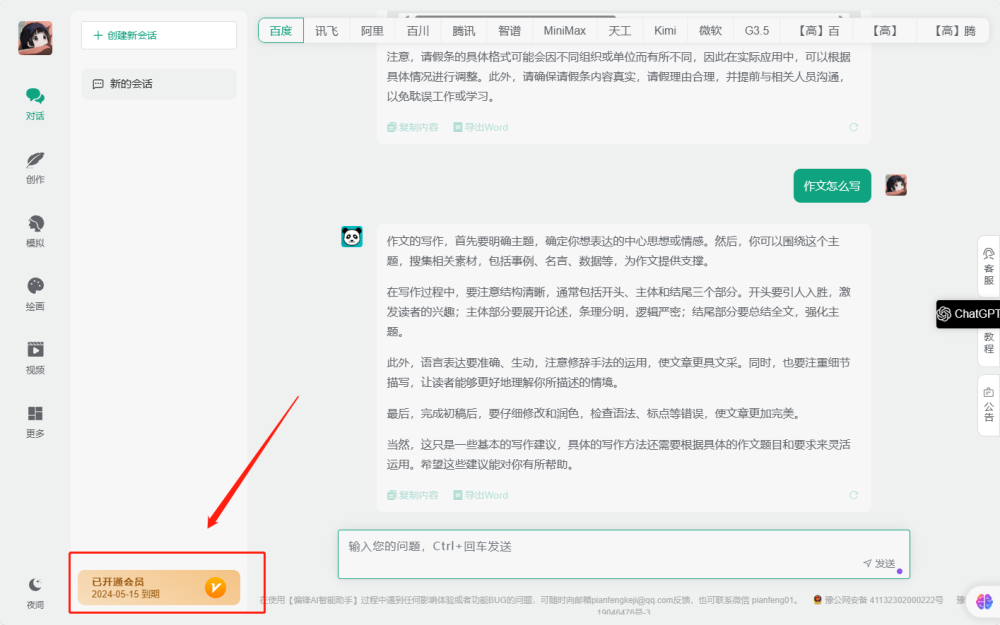Click 导出Word under the leave-note reply
1000x625 pixels.
pyautogui.click(x=481, y=127)
